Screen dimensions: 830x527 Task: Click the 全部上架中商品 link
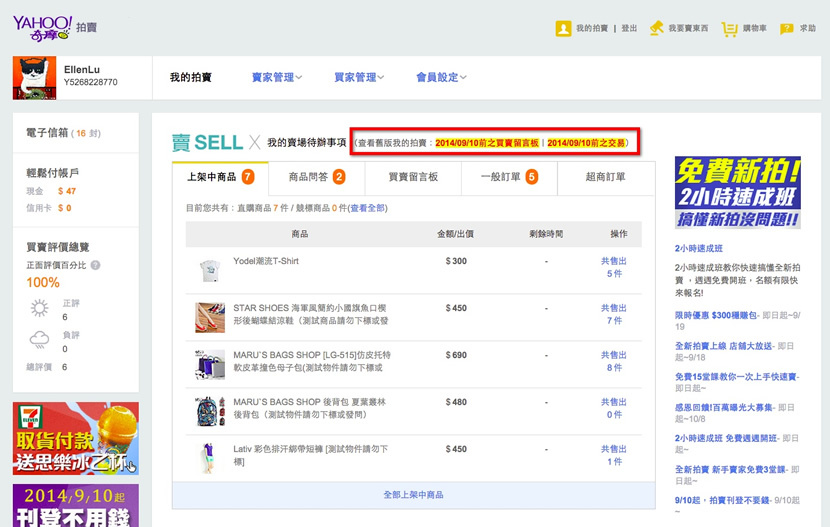(x=413, y=495)
